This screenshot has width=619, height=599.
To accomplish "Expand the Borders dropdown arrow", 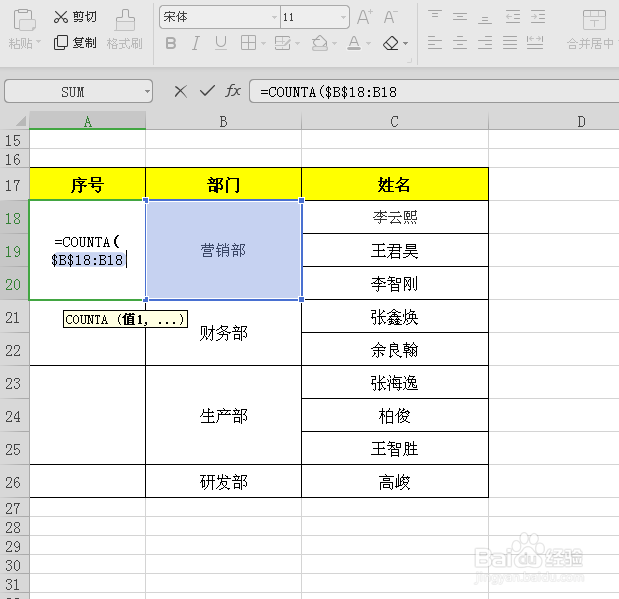I will click(263, 43).
